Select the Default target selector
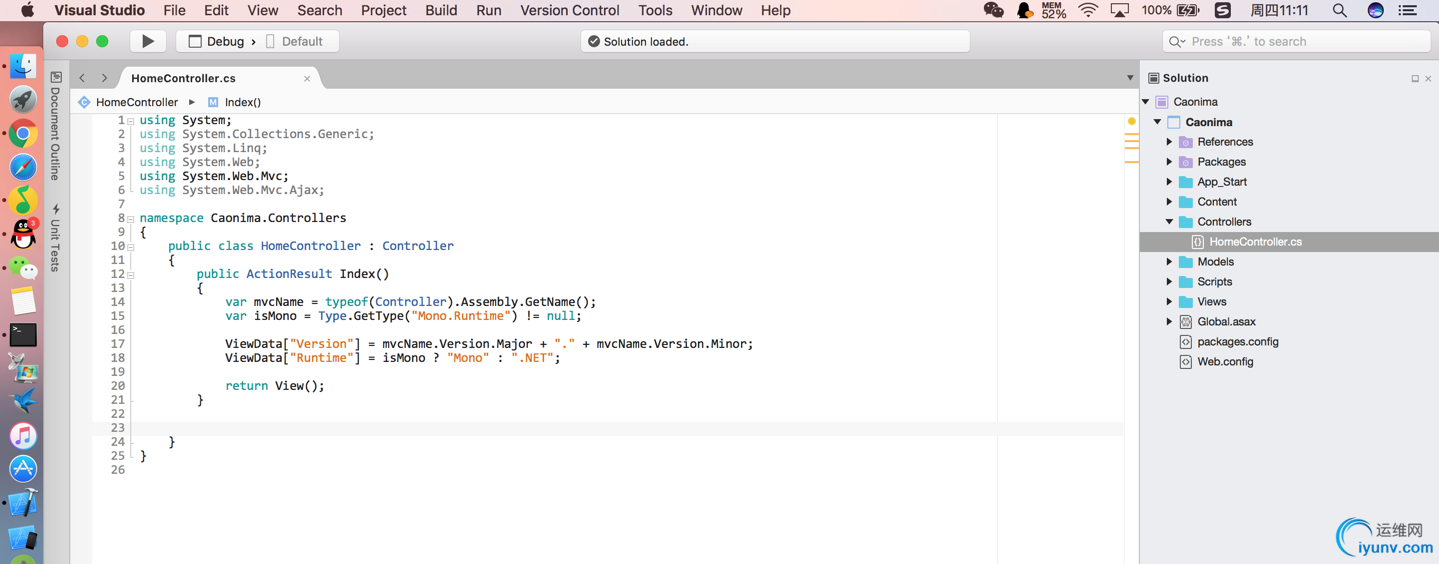This screenshot has height=564, width=1439. click(293, 41)
